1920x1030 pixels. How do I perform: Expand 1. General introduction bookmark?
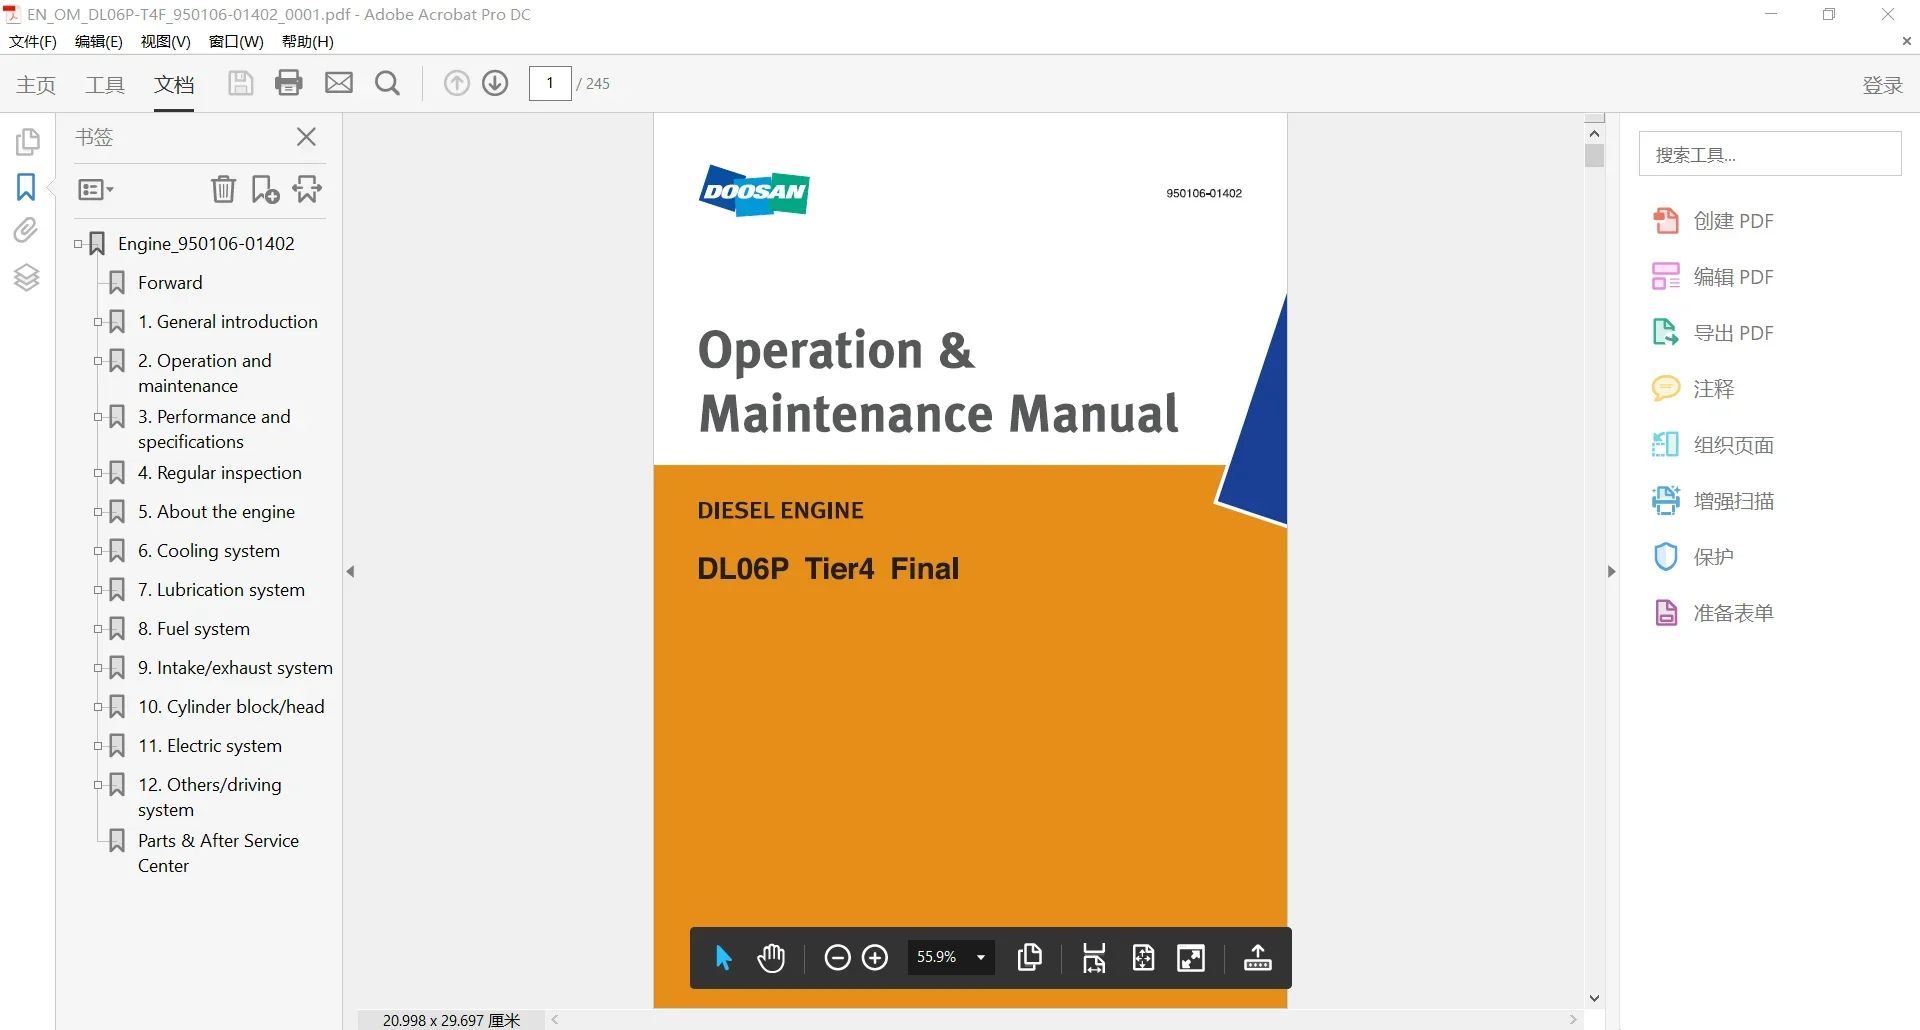click(98, 322)
